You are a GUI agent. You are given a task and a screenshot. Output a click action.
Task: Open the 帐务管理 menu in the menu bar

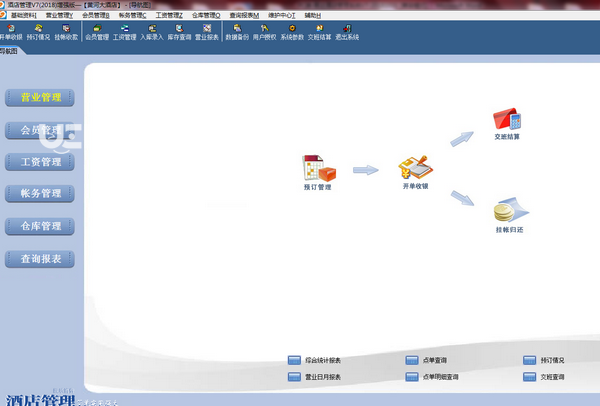pyautogui.click(x=132, y=15)
